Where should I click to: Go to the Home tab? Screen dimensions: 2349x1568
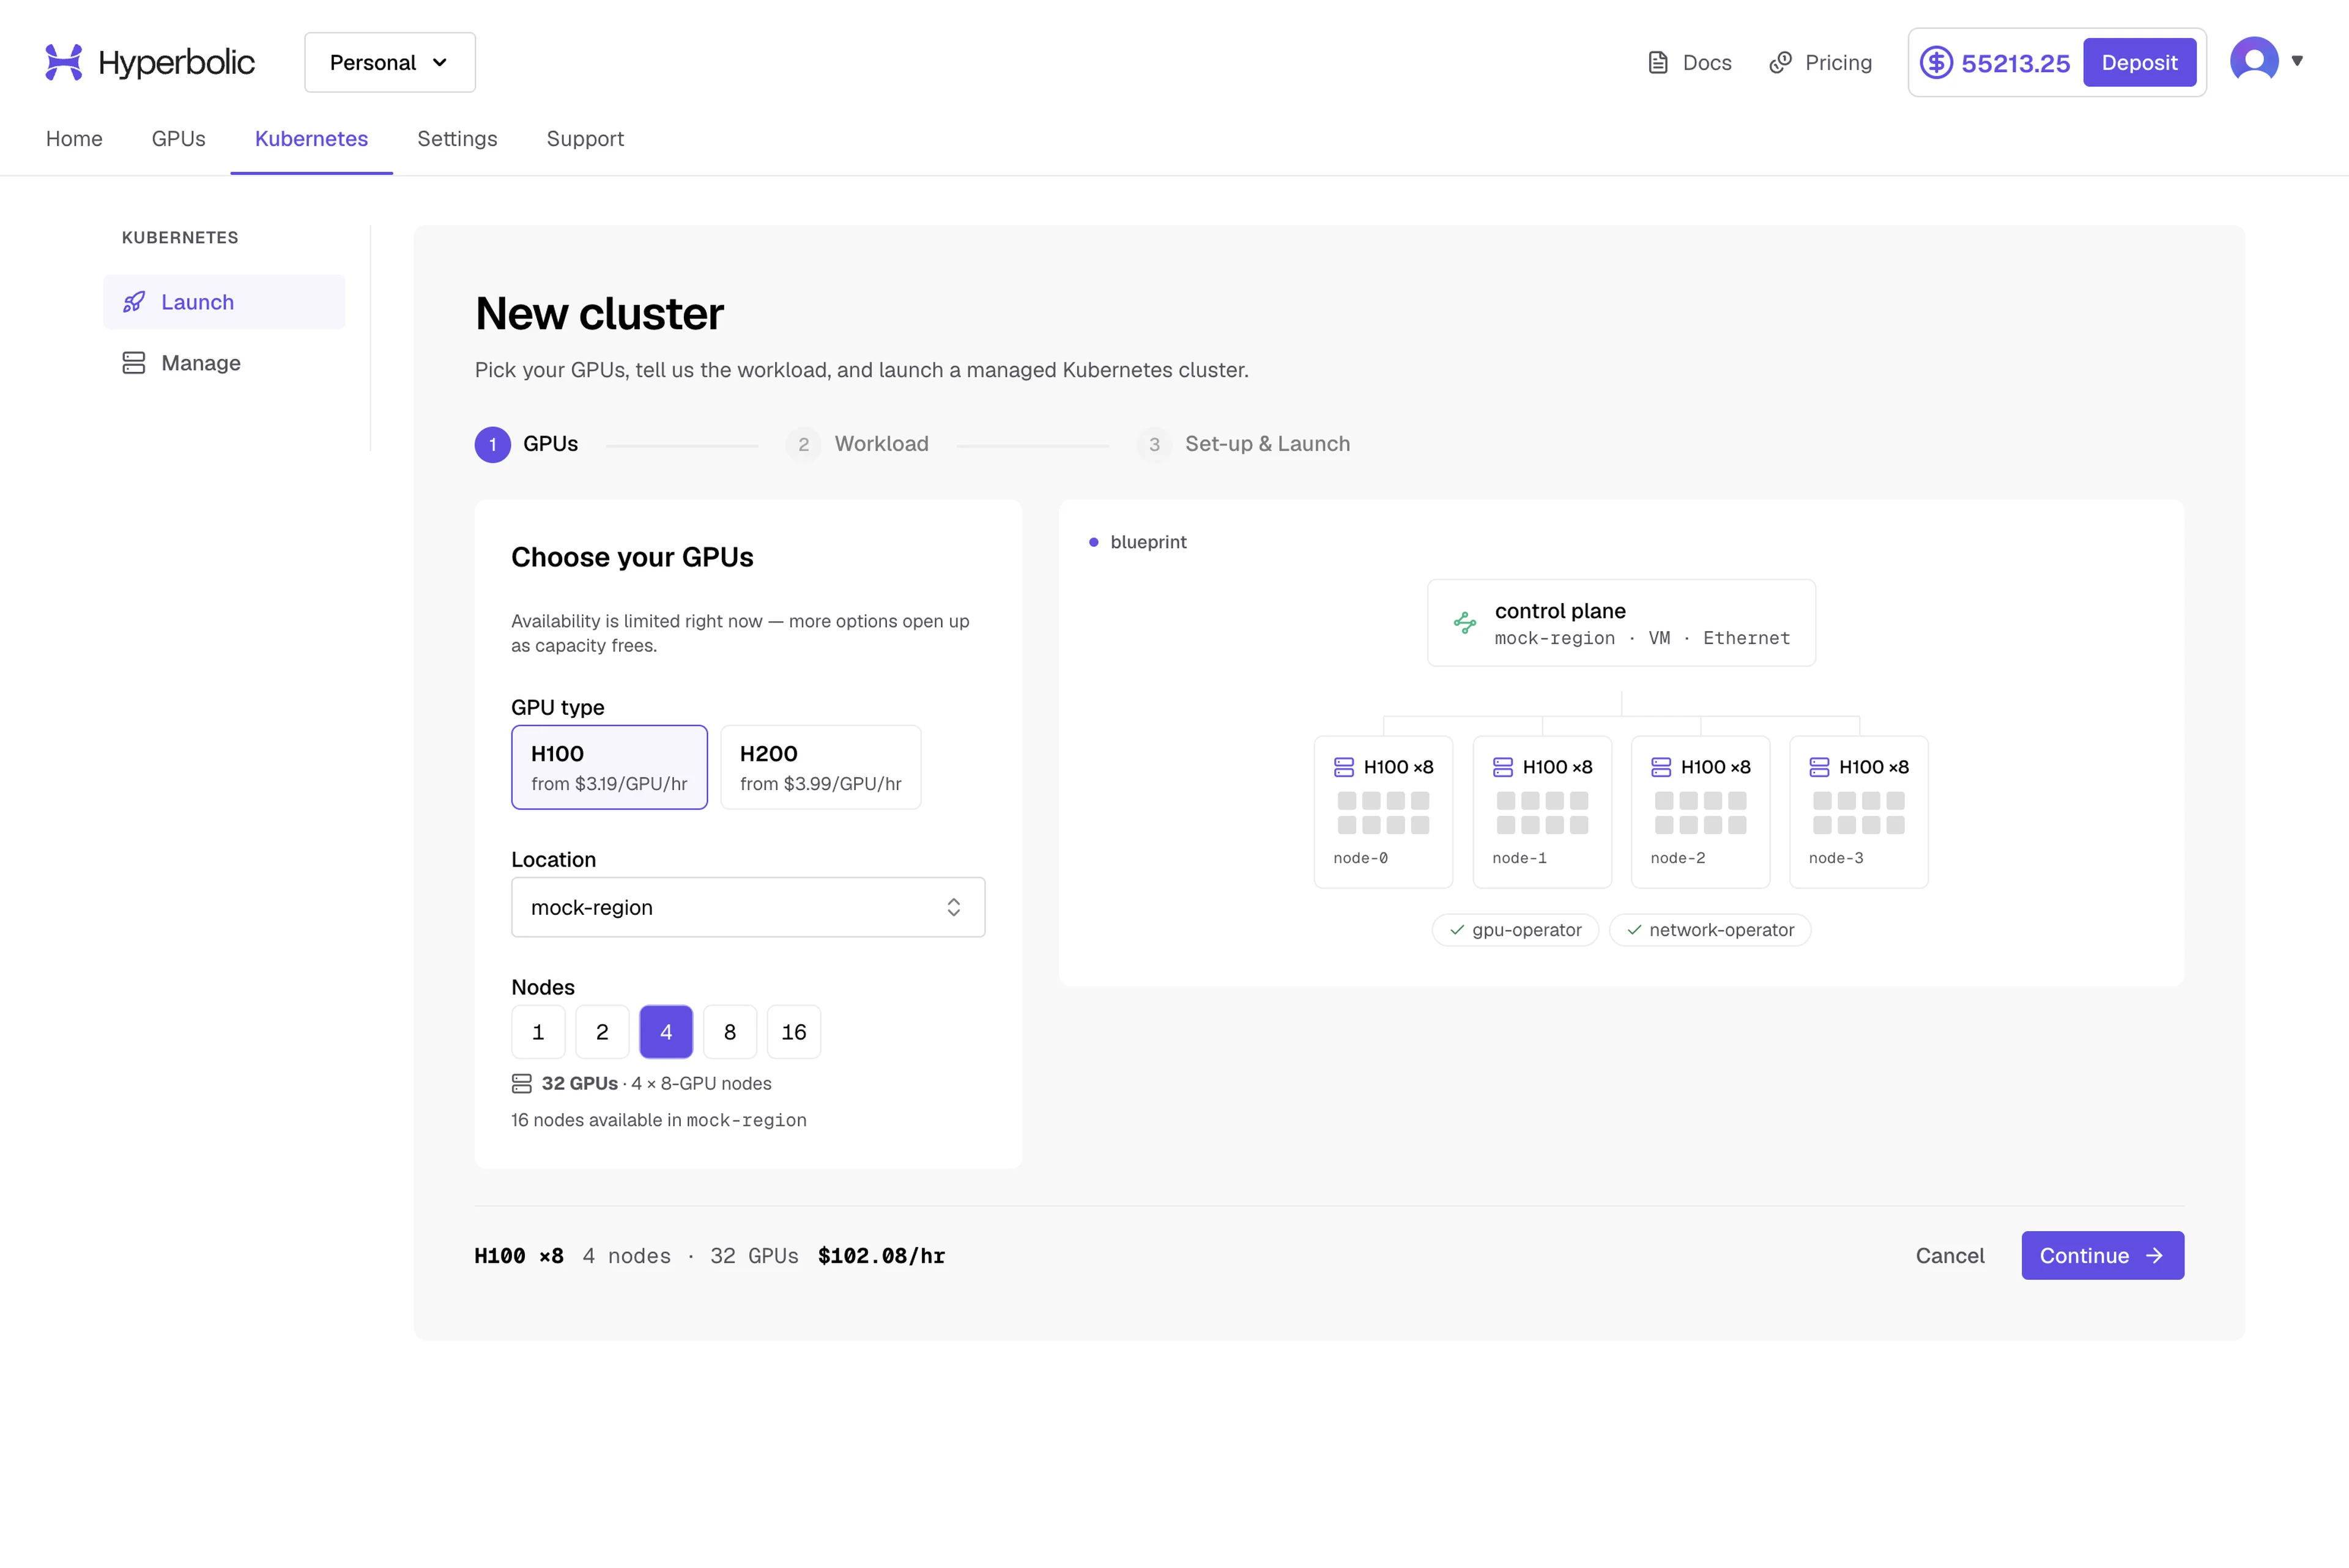(74, 139)
